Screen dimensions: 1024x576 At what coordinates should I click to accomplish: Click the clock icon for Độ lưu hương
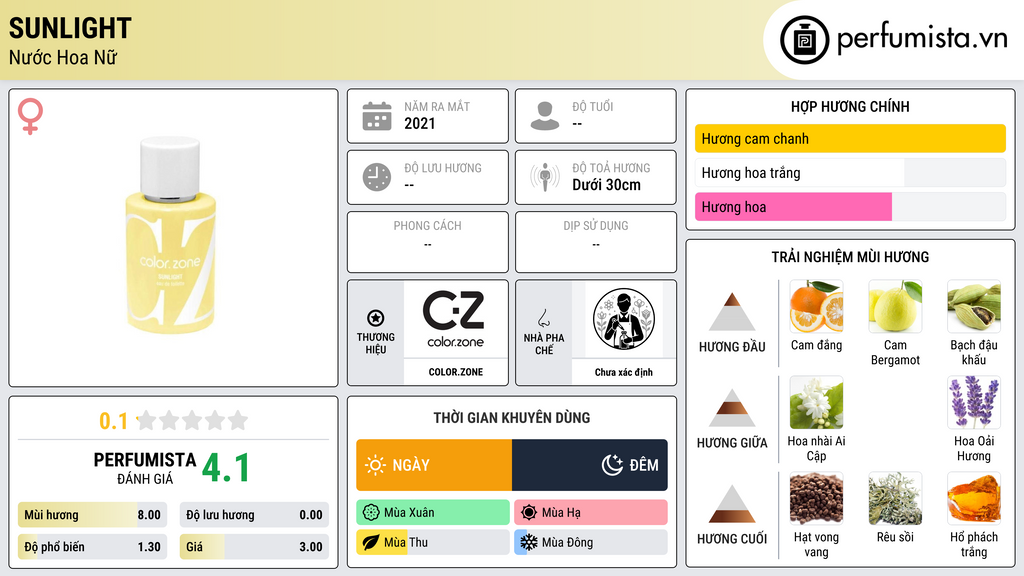coord(377,177)
